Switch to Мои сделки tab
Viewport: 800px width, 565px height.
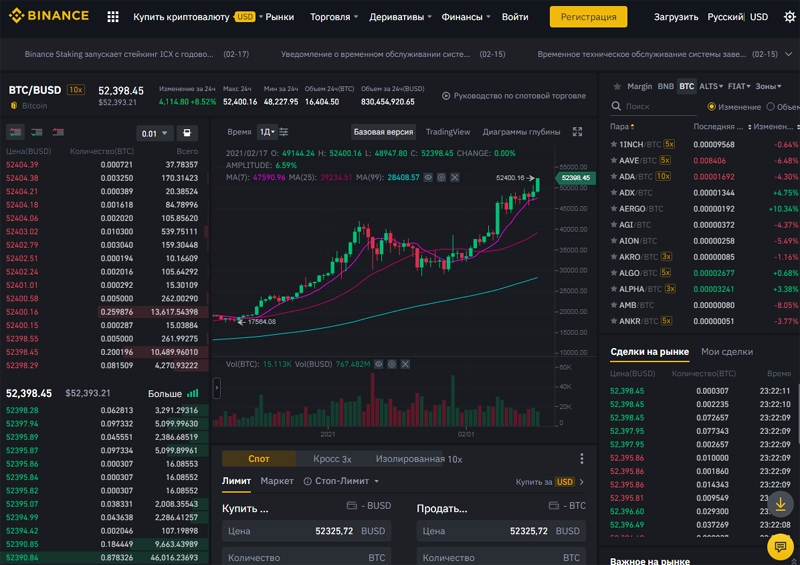coord(727,352)
